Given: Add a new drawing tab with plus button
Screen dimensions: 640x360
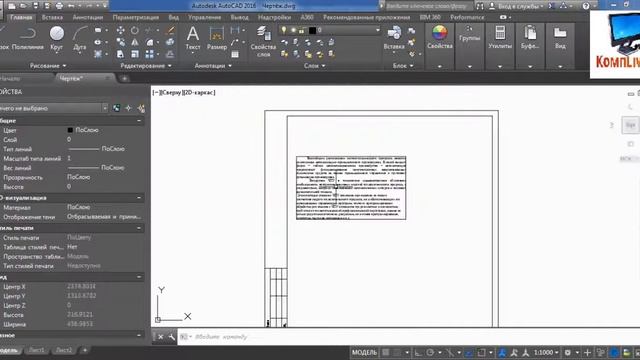Looking at the screenshot, I should 124,78.
